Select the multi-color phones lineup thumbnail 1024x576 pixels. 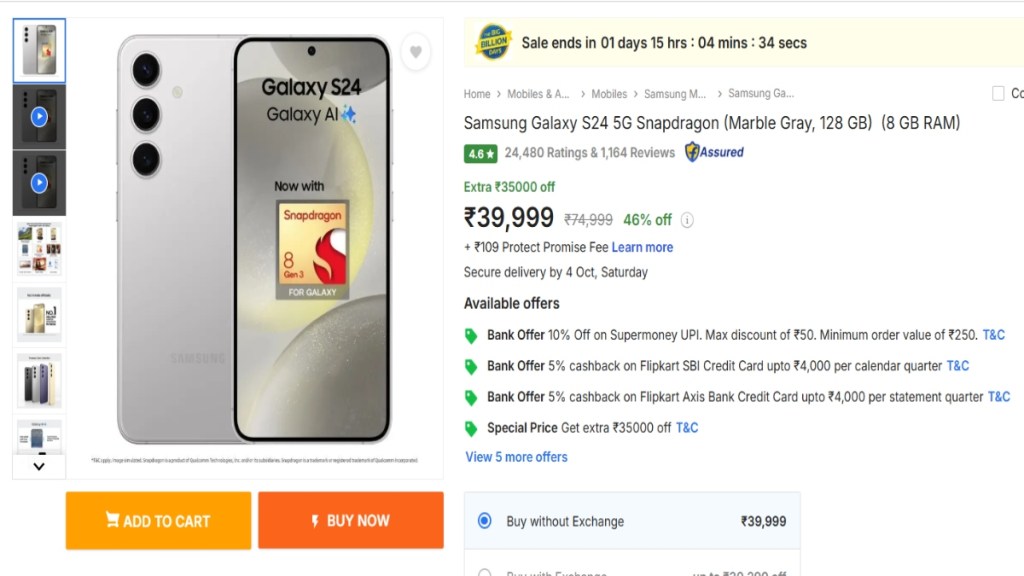(39, 381)
